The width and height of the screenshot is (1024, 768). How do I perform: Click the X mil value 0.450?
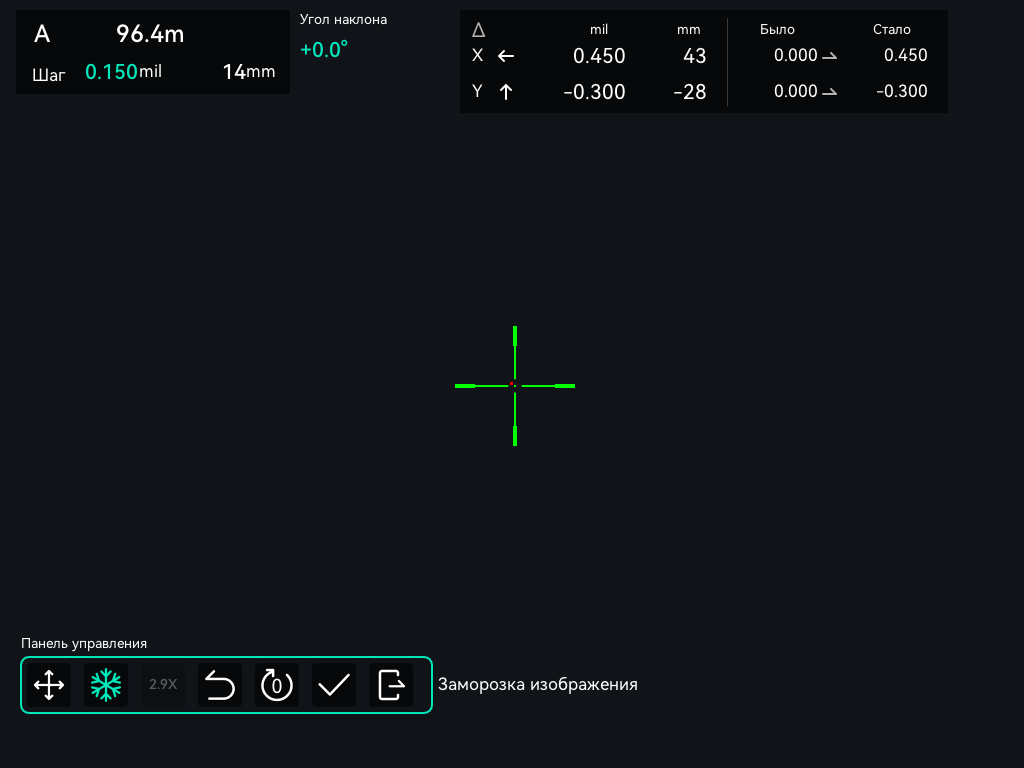pyautogui.click(x=599, y=56)
